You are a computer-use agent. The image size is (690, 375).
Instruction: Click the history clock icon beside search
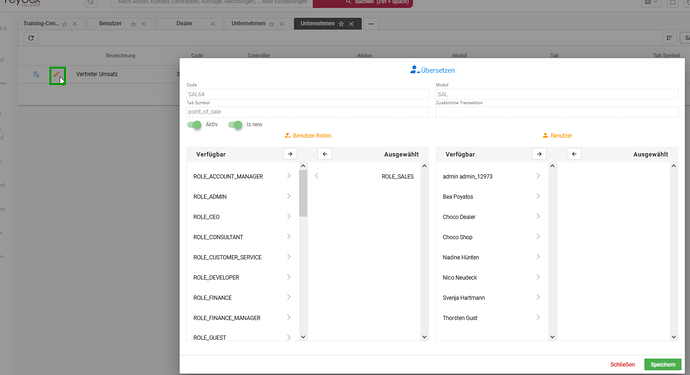pyautogui.click(x=90, y=2)
